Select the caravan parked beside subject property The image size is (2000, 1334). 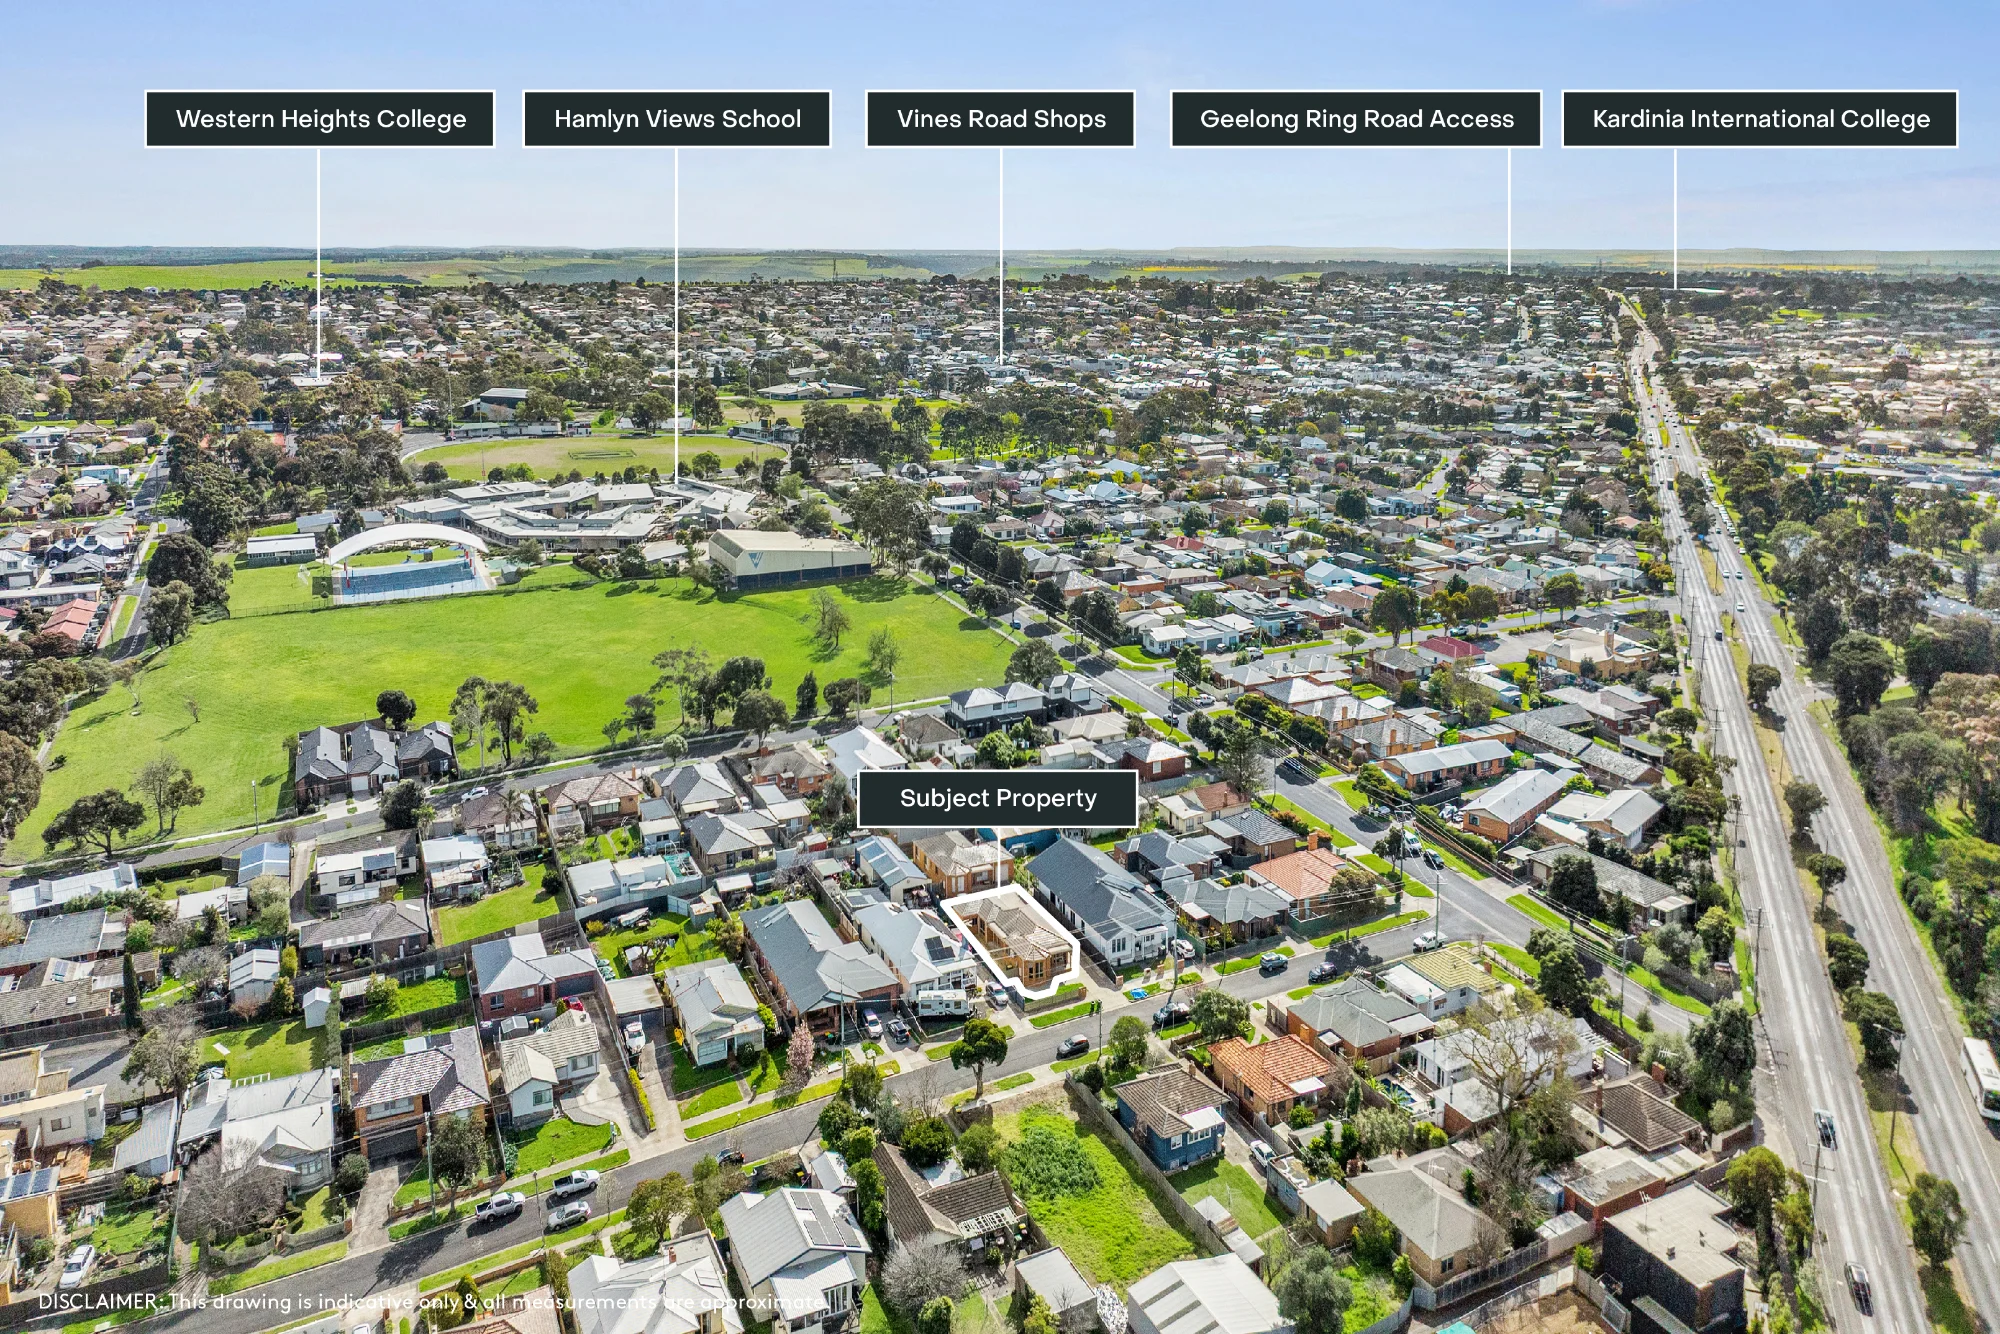(943, 1002)
